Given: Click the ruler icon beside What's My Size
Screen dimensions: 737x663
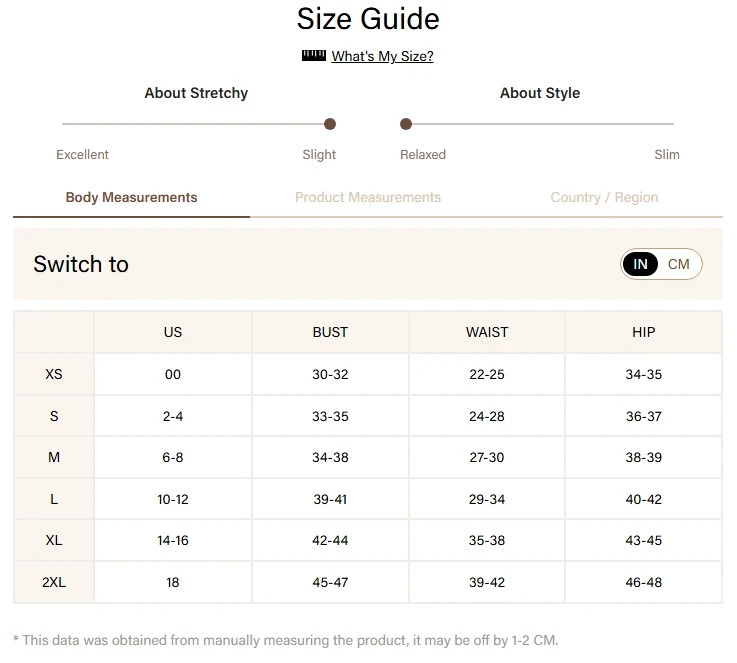Looking at the screenshot, I should tap(314, 55).
